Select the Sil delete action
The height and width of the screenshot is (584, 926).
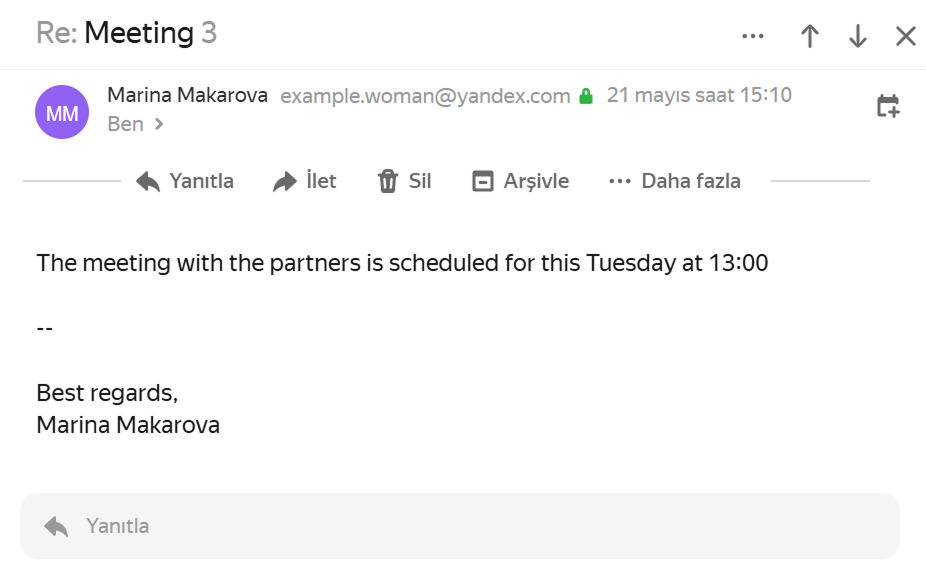[420, 181]
